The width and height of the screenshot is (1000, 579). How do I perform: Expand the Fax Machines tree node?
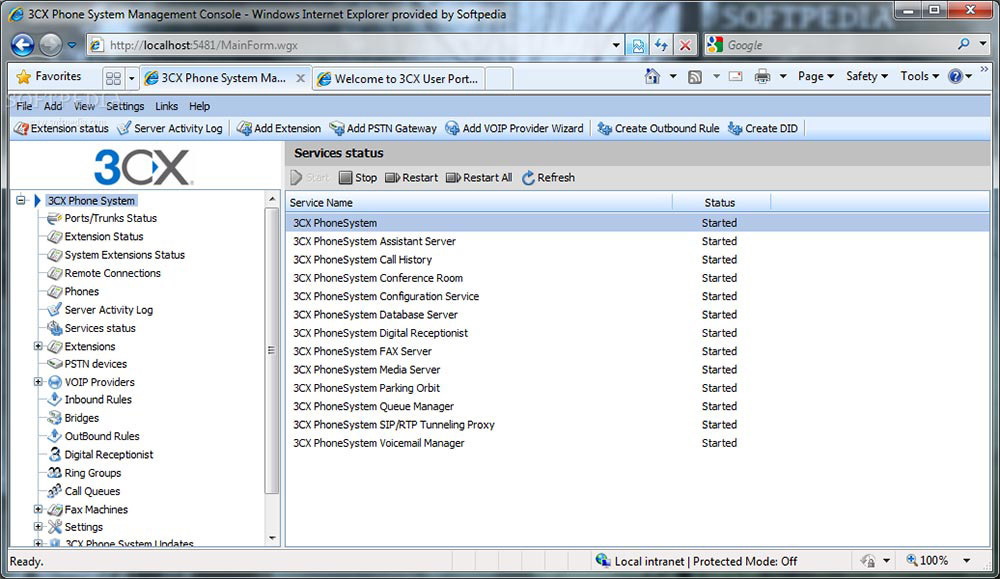38,509
